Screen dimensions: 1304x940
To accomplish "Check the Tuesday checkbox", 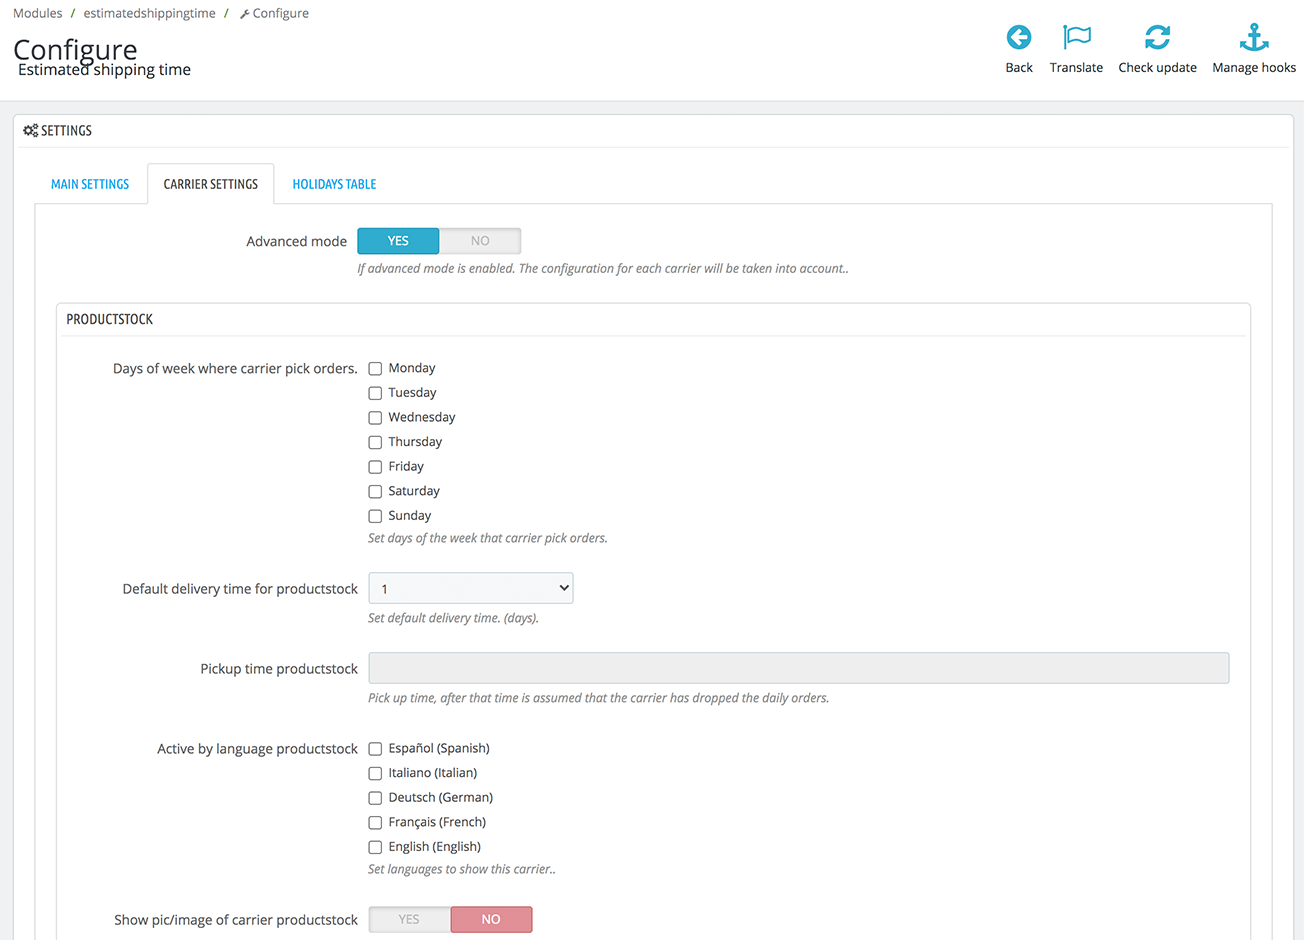I will click(x=375, y=393).
